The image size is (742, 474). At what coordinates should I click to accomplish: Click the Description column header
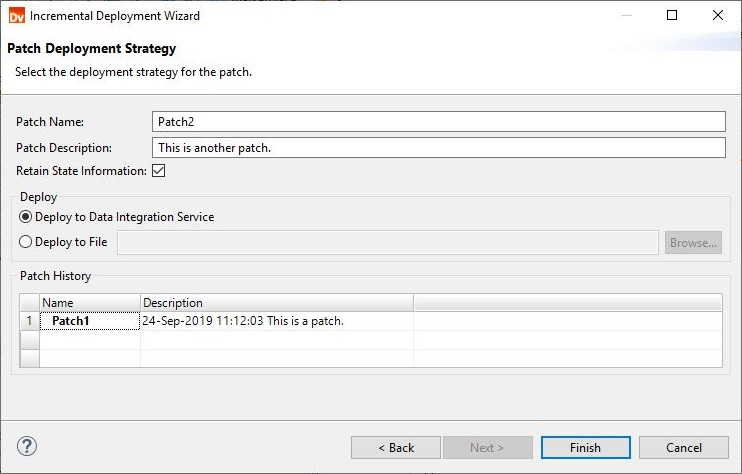tap(277, 303)
